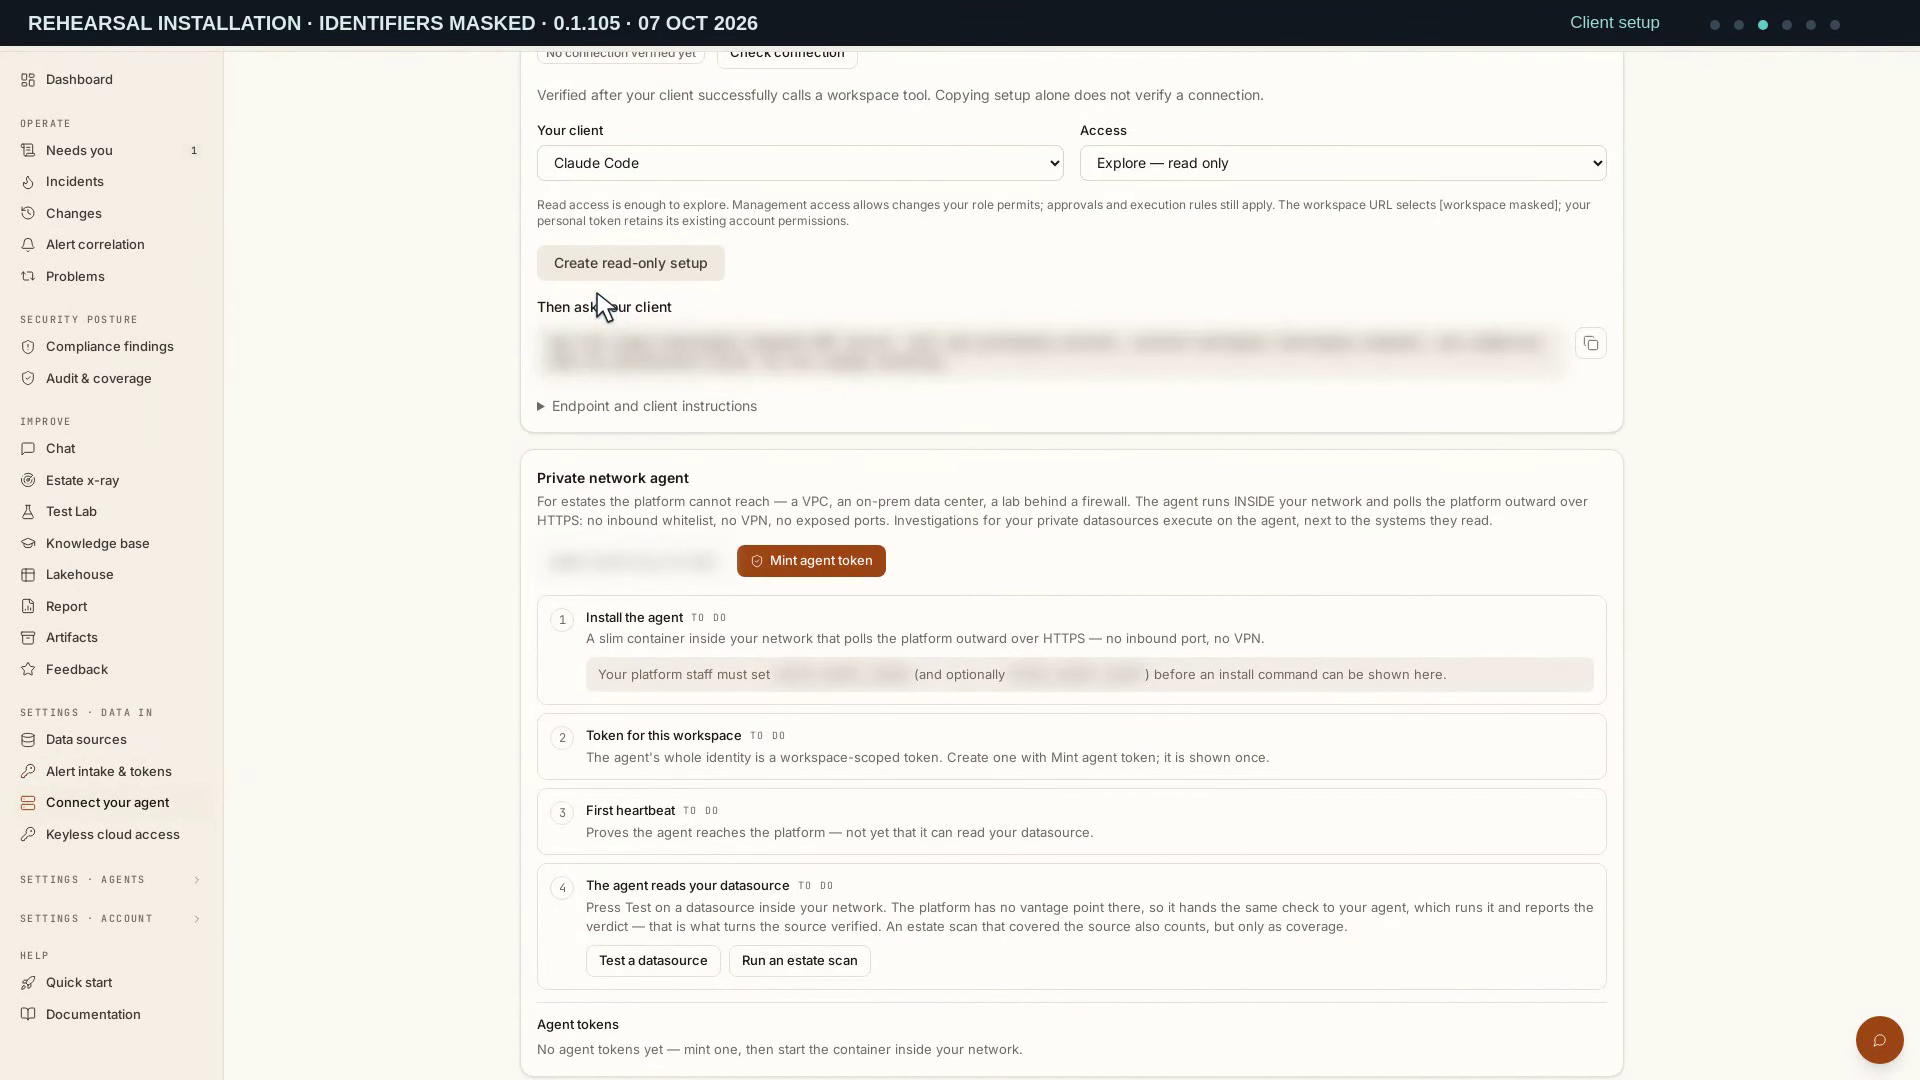
Task: Expand Endpoint and client instructions
Action: tap(647, 406)
